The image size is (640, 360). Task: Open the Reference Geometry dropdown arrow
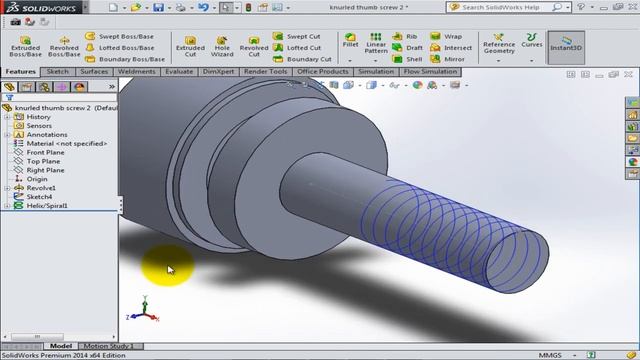(x=498, y=60)
